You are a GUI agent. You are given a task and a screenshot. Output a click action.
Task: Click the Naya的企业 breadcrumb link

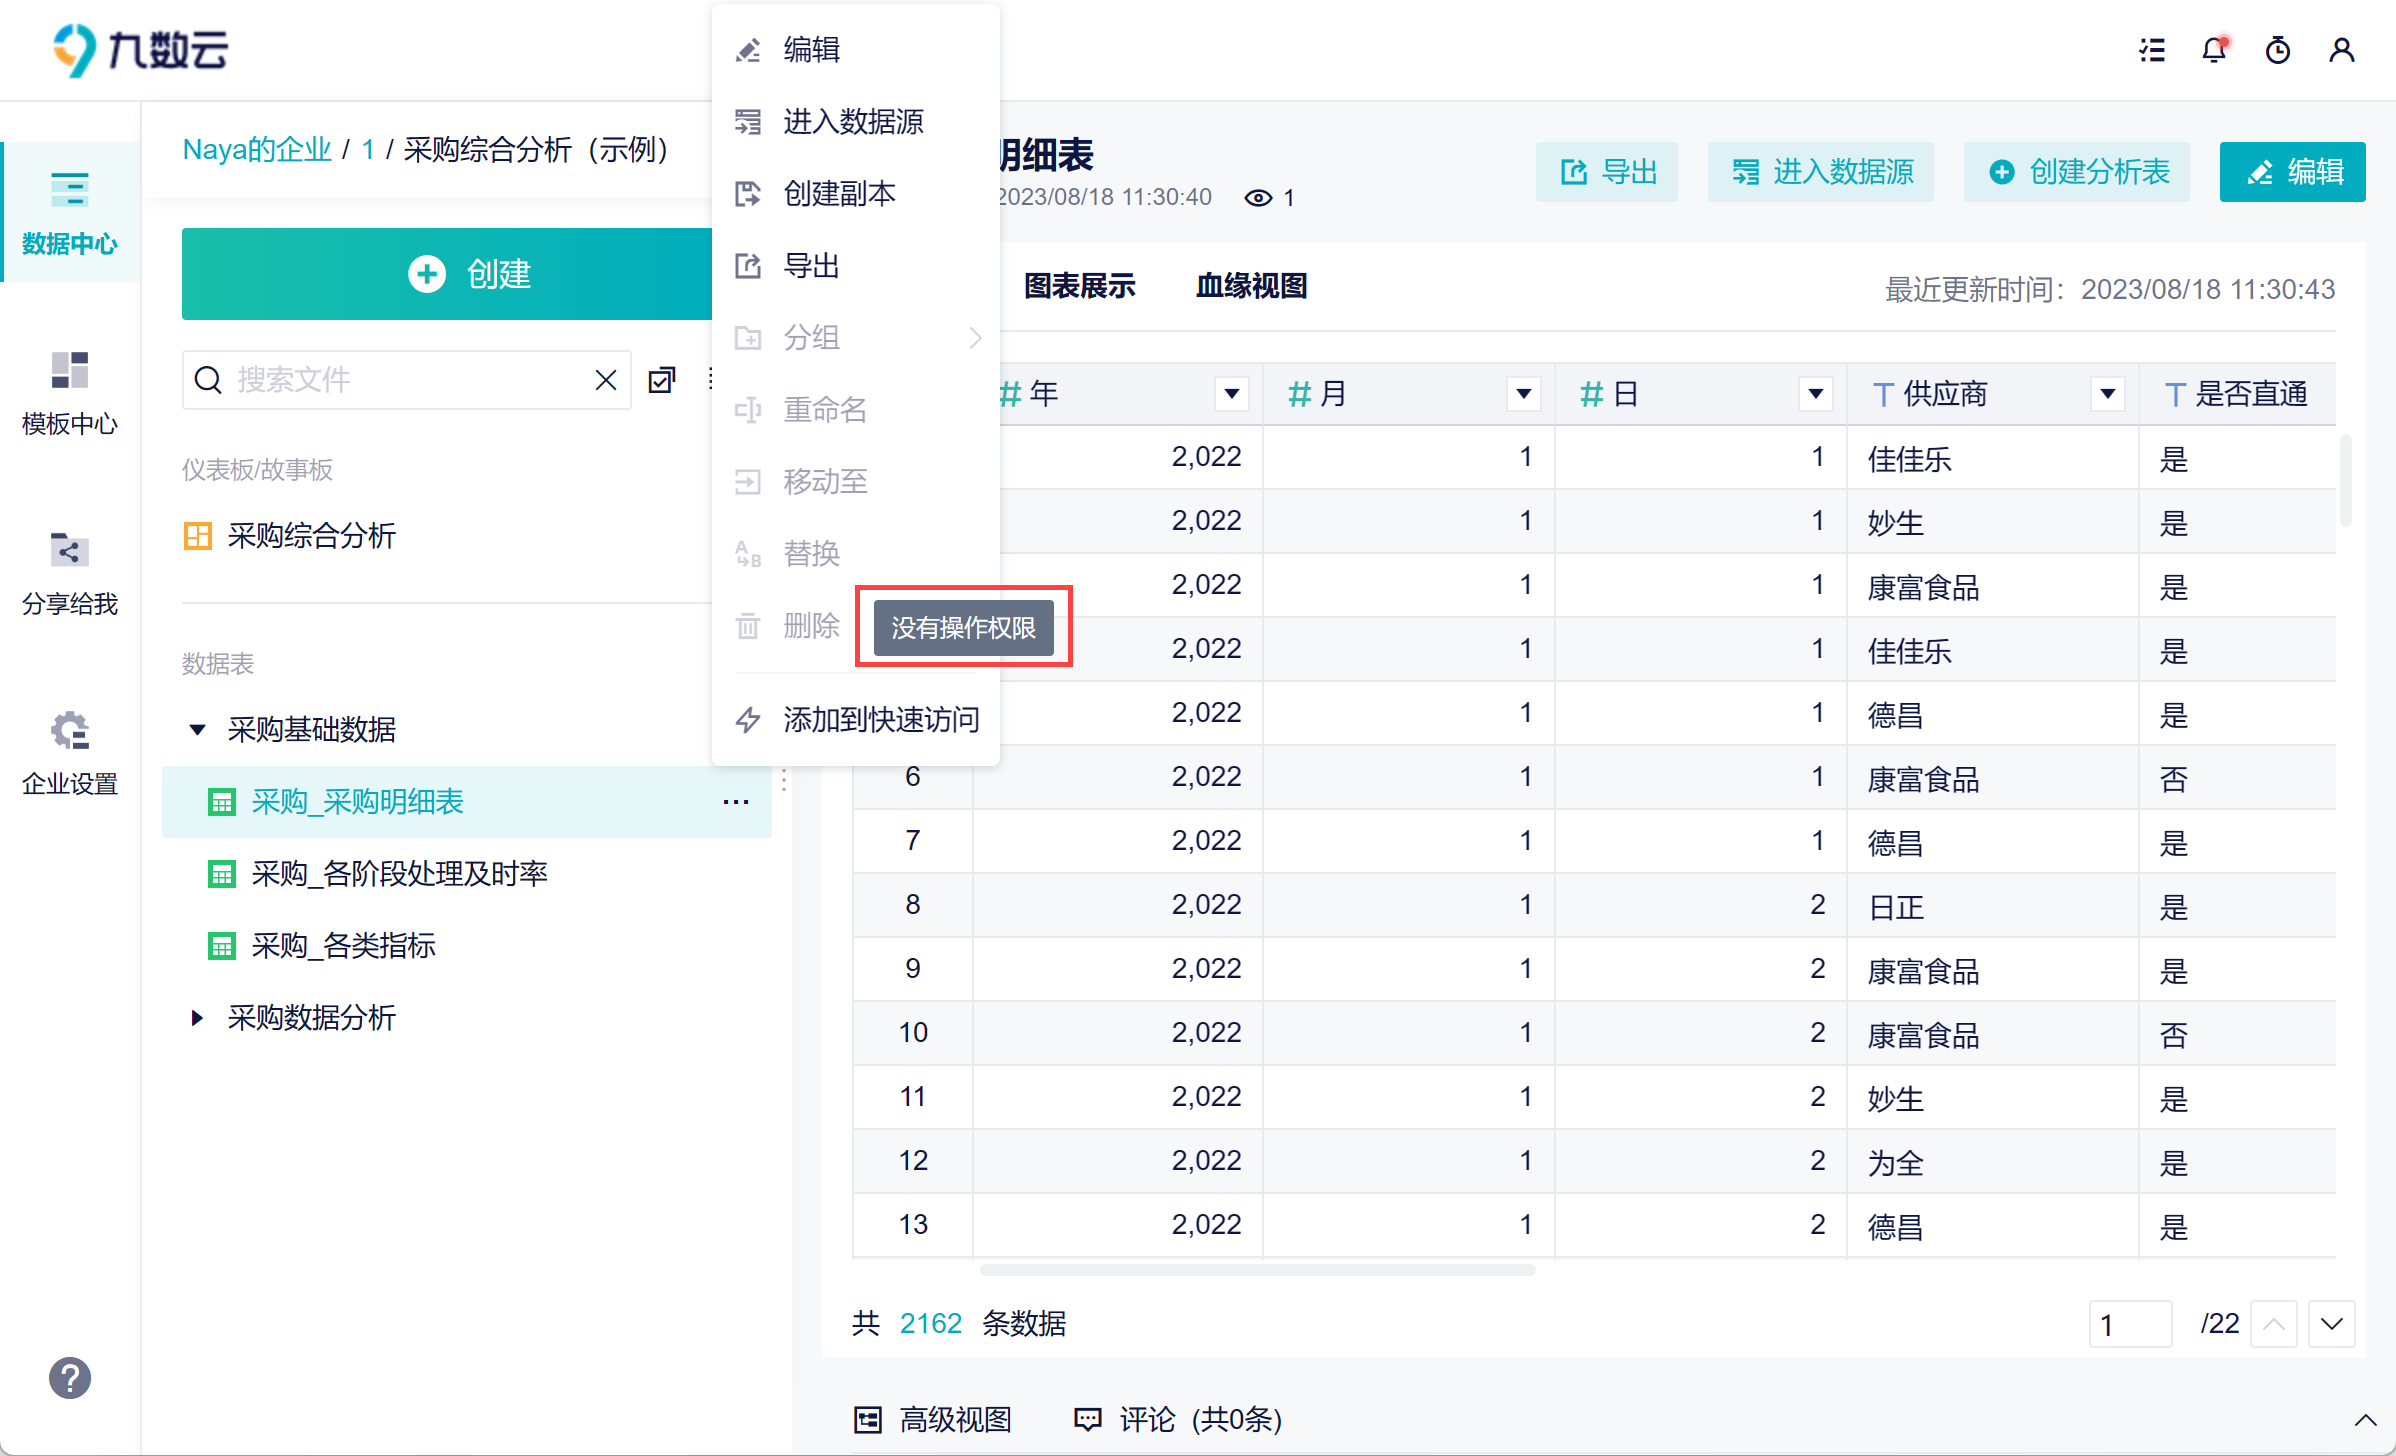coord(256,150)
